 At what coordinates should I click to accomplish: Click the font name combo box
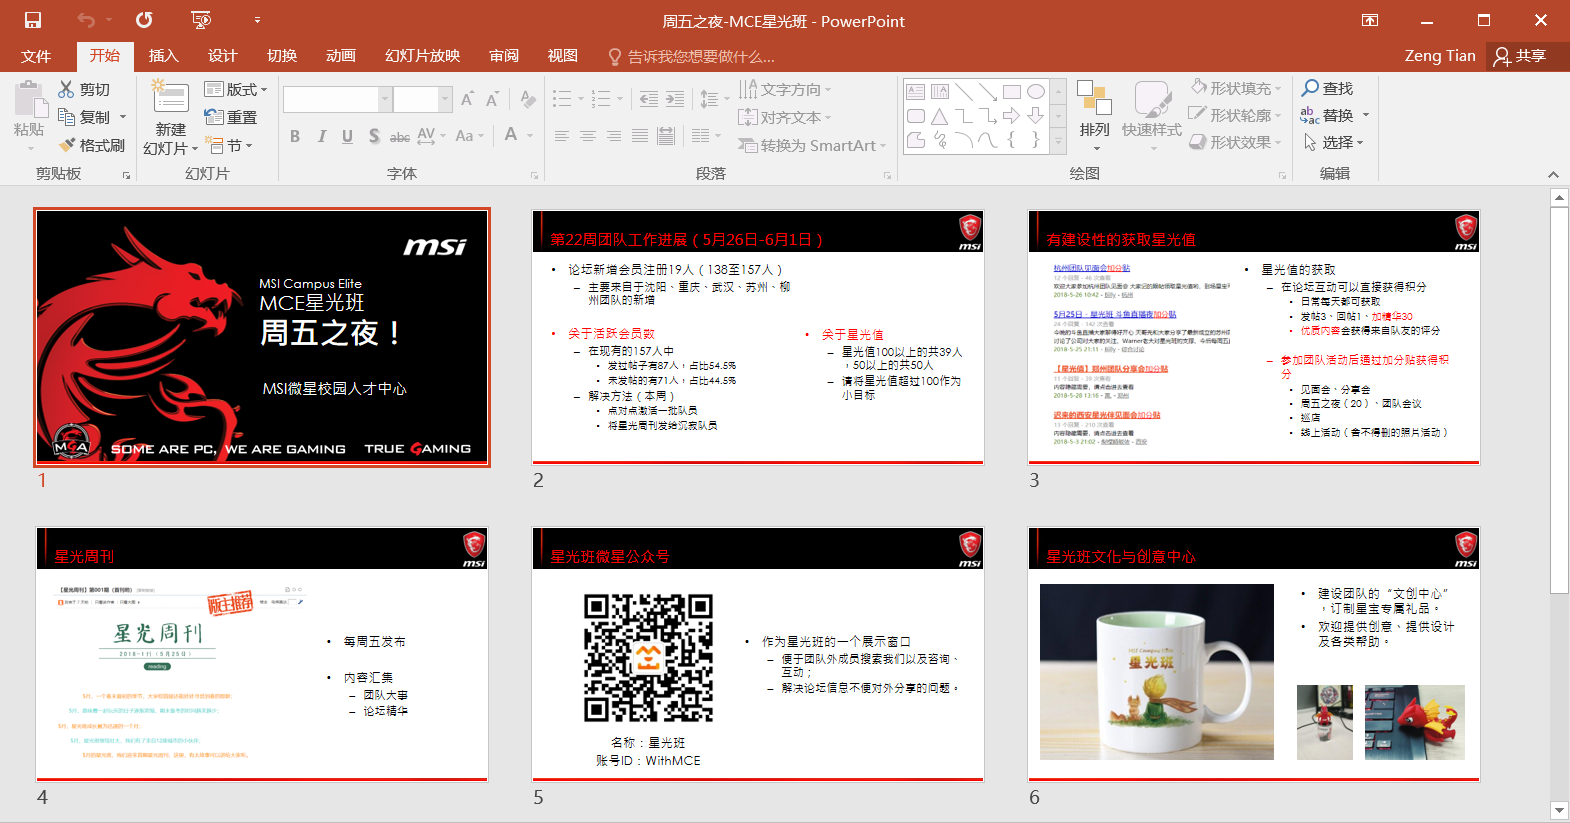coord(337,99)
